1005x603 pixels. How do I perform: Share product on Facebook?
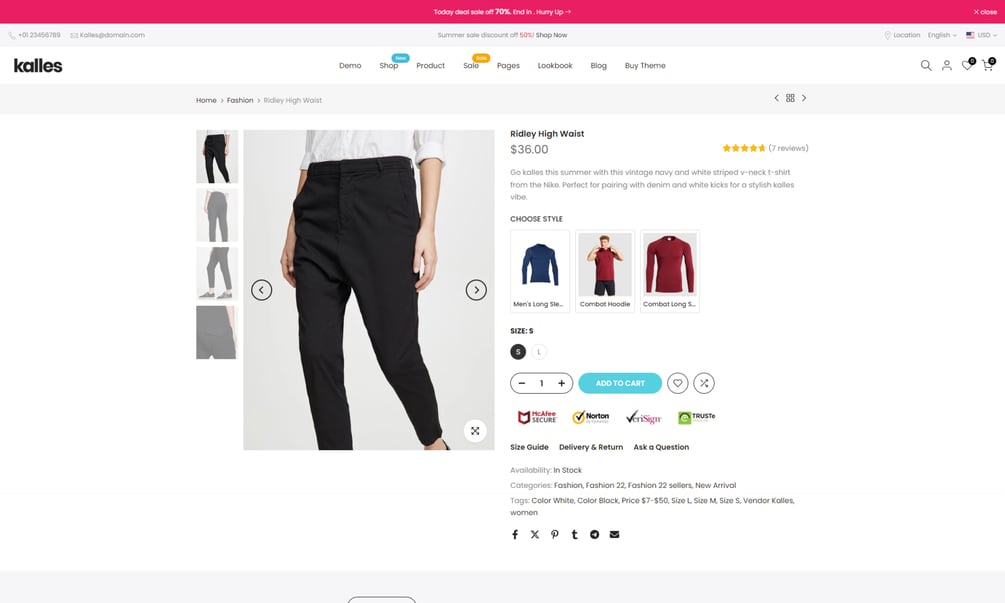[x=515, y=534]
